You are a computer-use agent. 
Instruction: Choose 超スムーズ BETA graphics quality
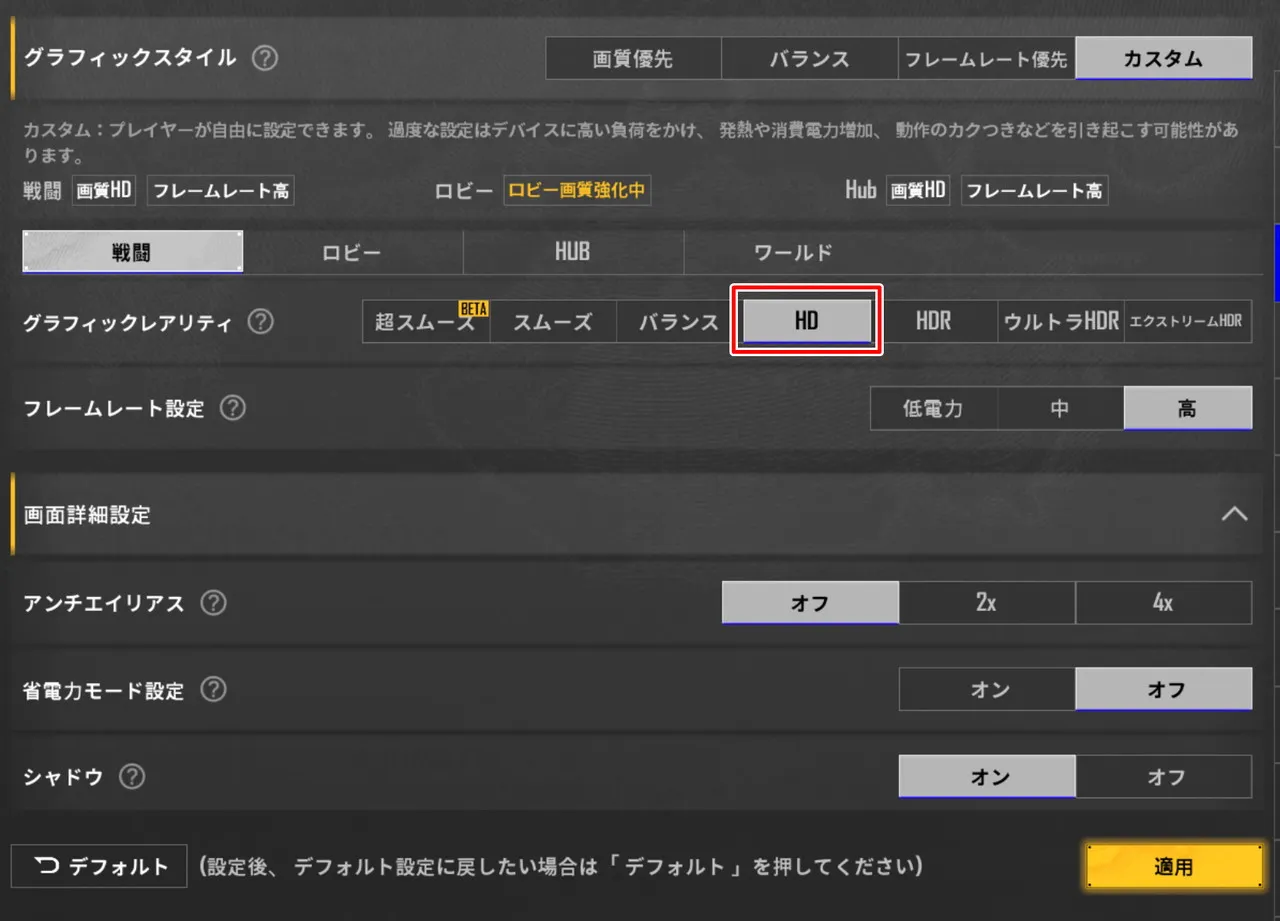pyautogui.click(x=426, y=322)
